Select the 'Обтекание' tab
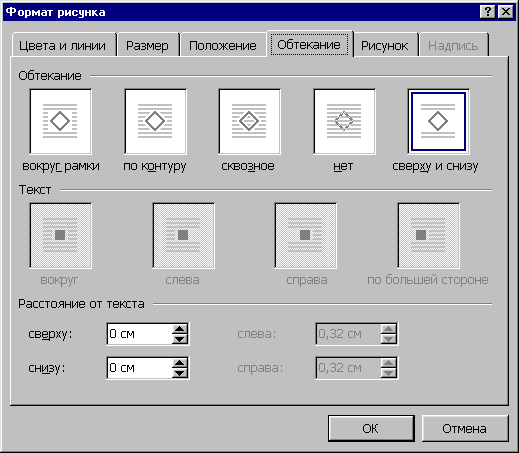The width and height of the screenshot is (519, 453). pyautogui.click(x=309, y=44)
